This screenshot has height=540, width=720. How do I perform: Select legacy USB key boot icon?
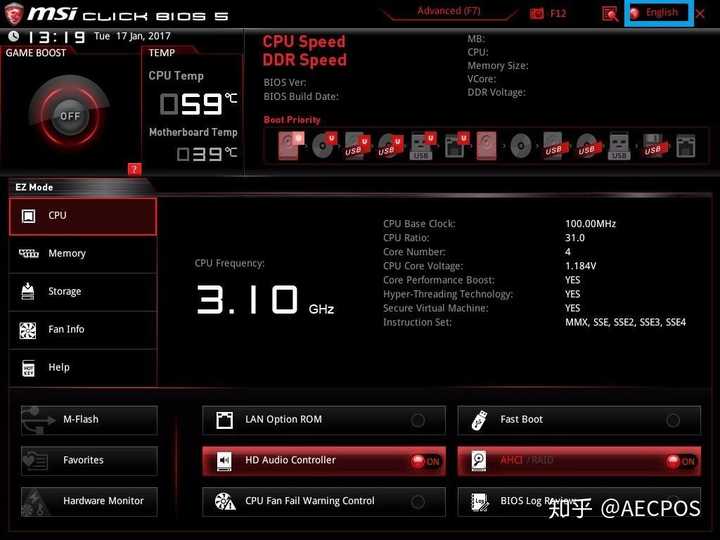pyautogui.click(x=619, y=146)
